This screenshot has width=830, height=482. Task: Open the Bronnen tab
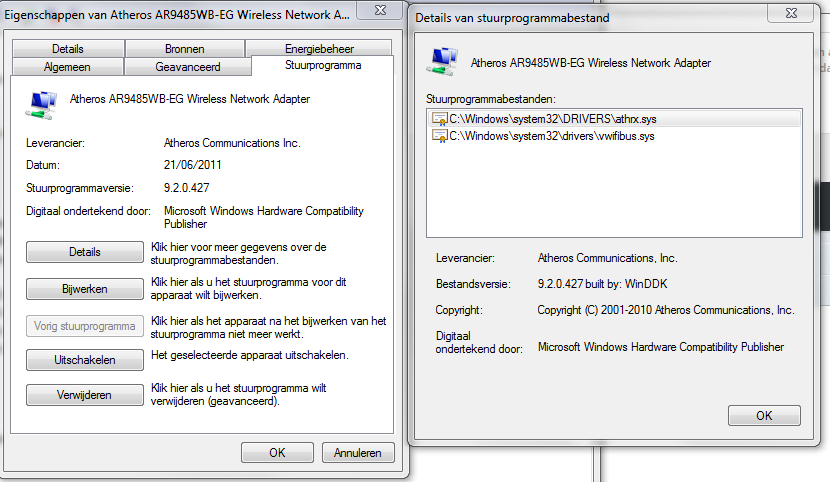pos(184,49)
